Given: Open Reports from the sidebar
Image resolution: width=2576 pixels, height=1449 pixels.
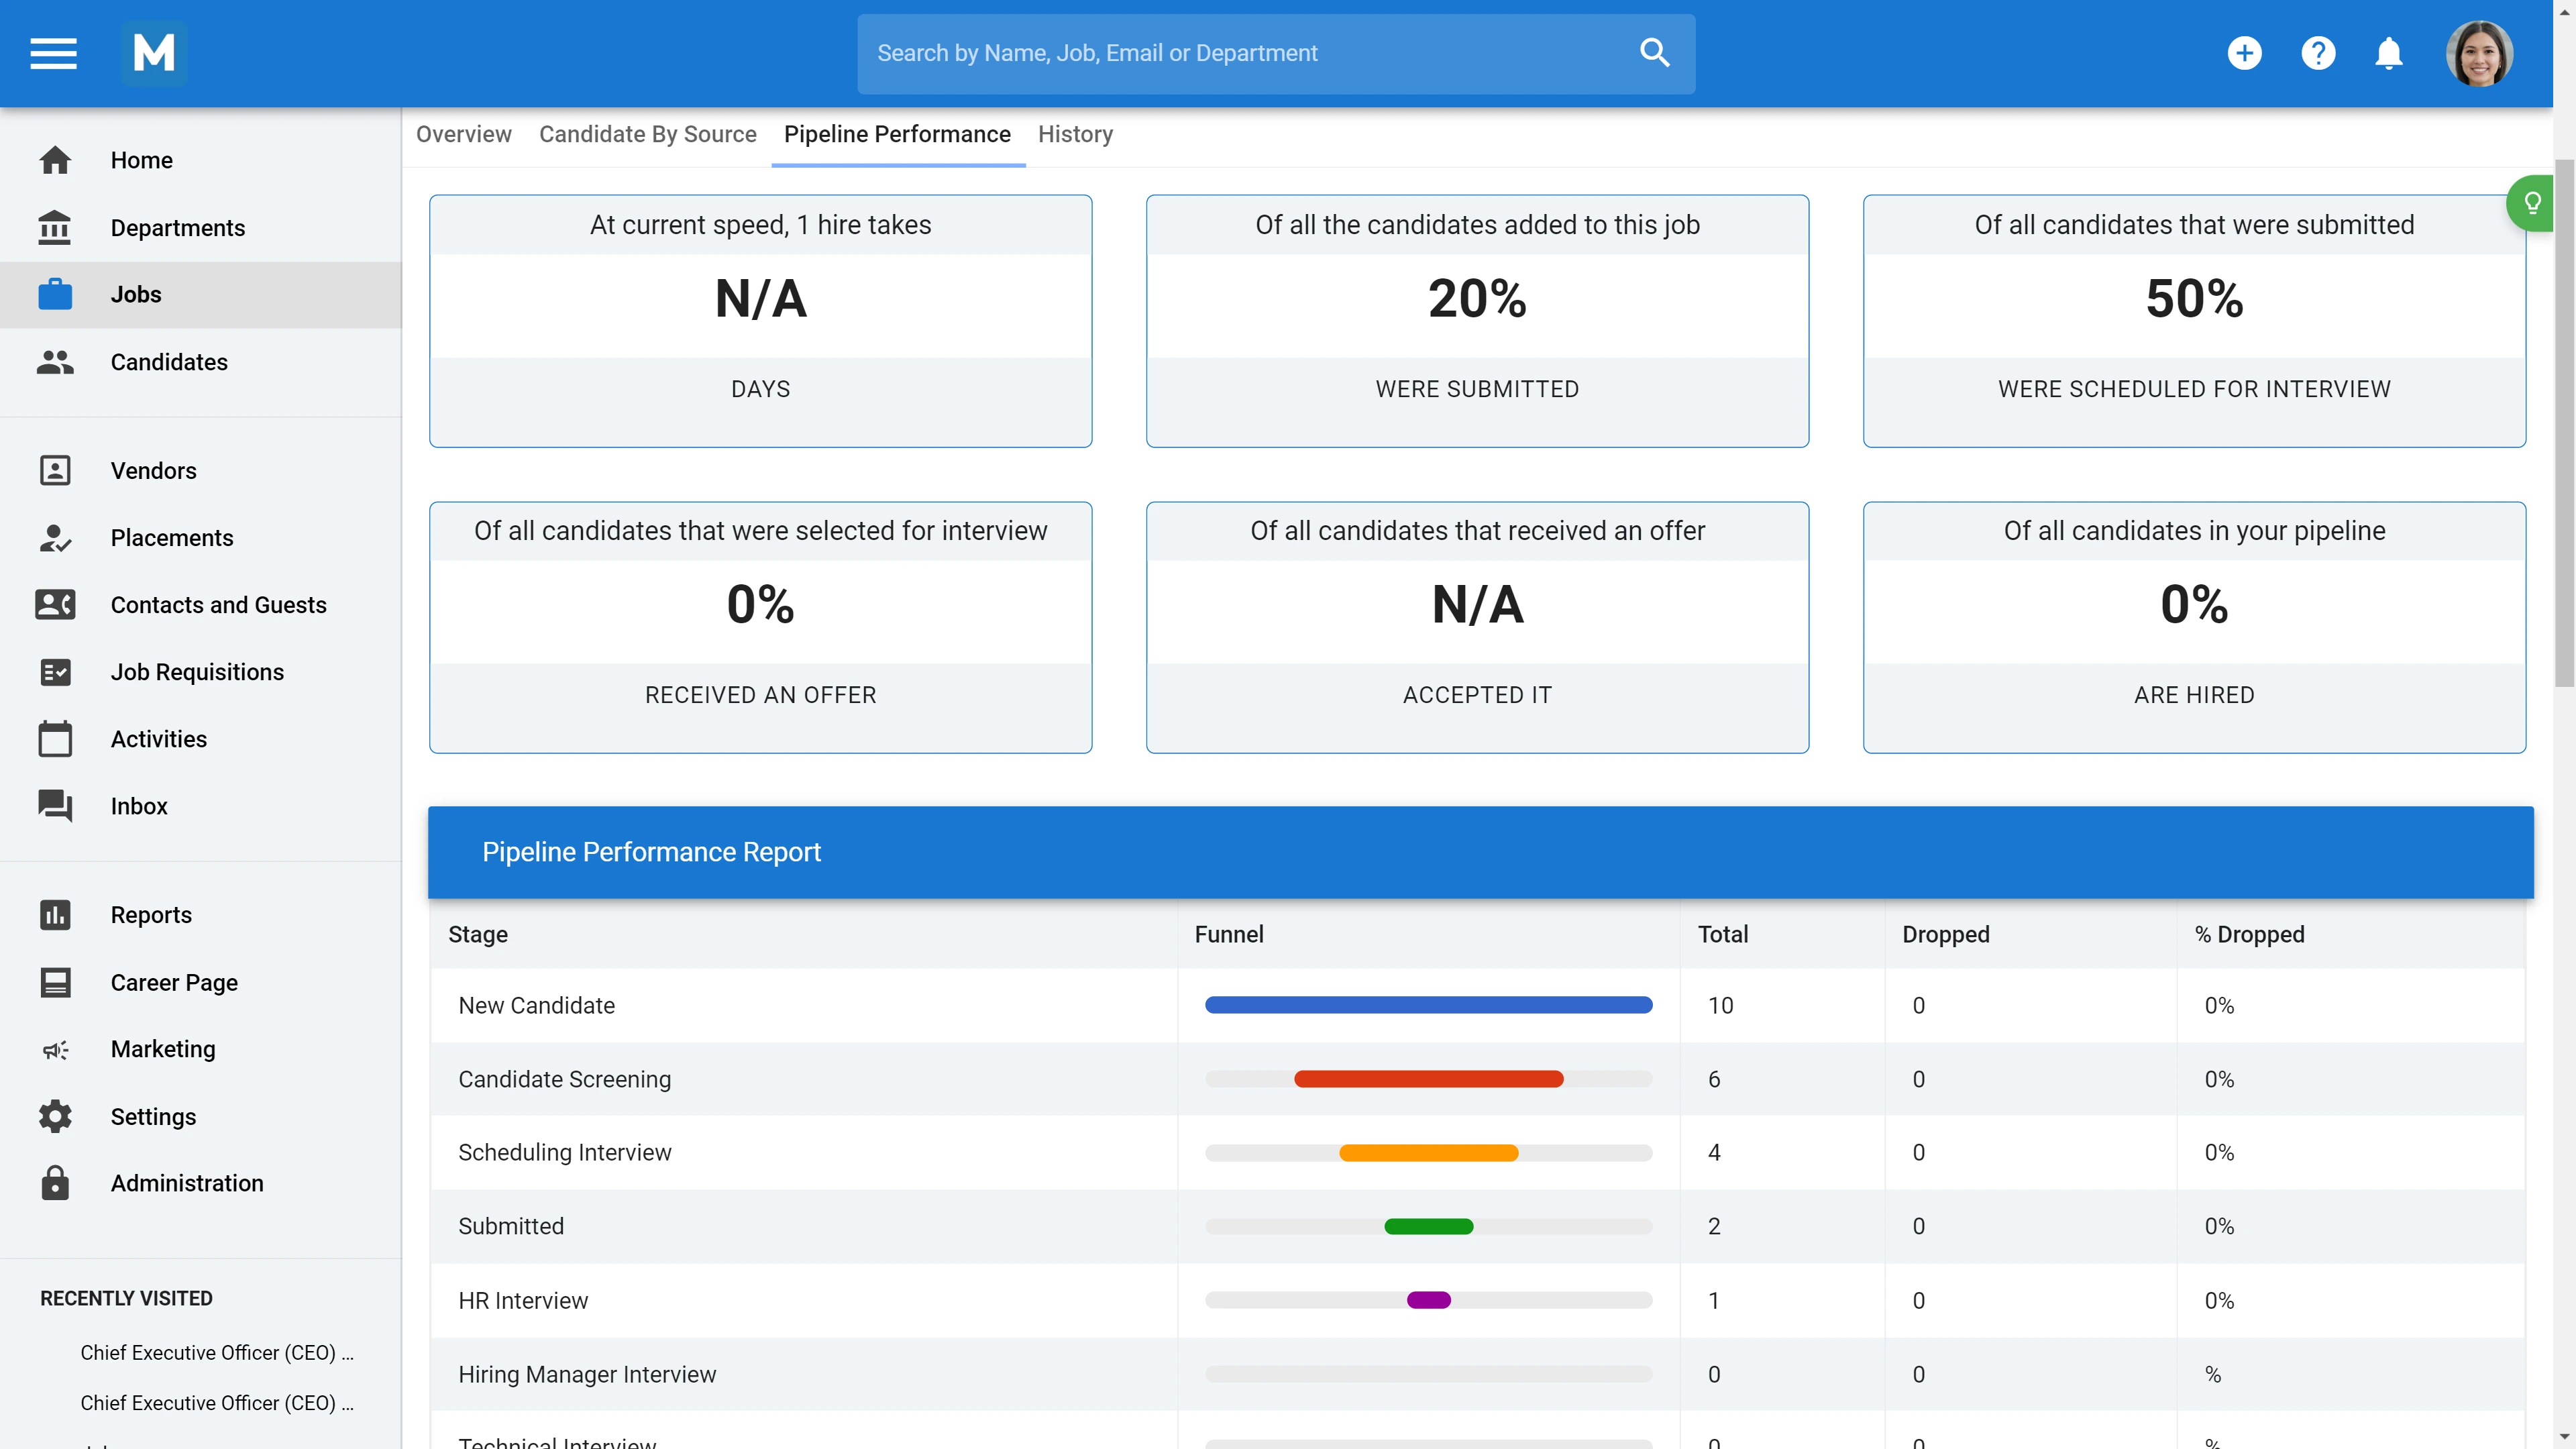Looking at the screenshot, I should [x=151, y=915].
